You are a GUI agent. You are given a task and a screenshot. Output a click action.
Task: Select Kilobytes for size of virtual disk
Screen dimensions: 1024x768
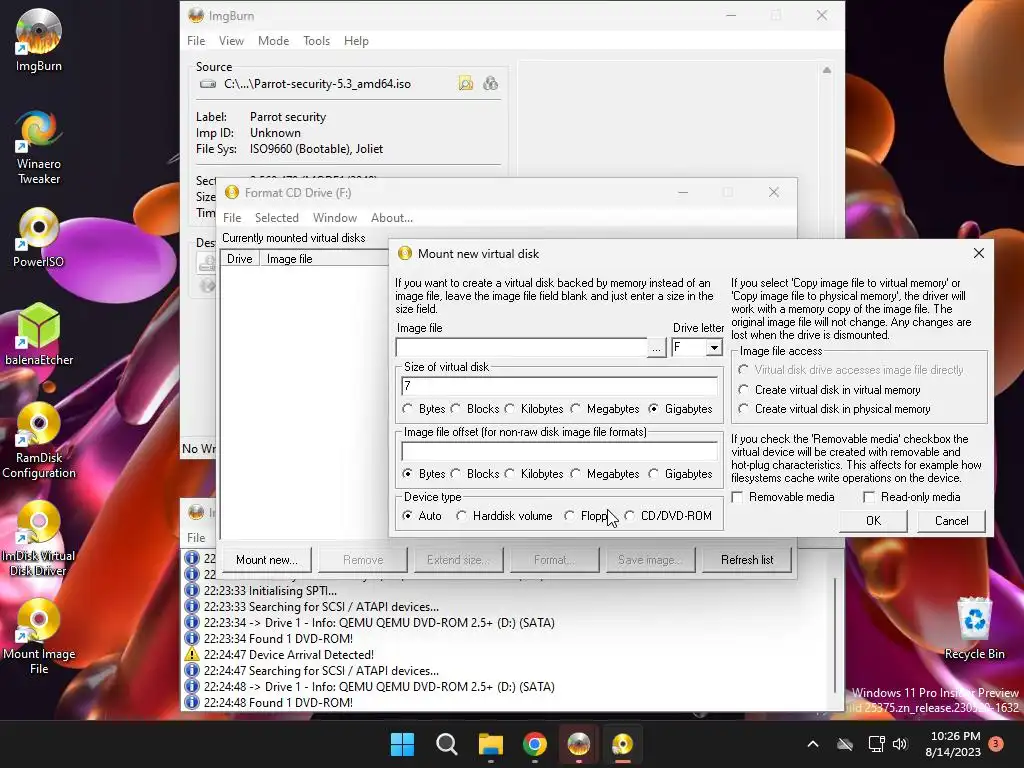(x=534, y=409)
